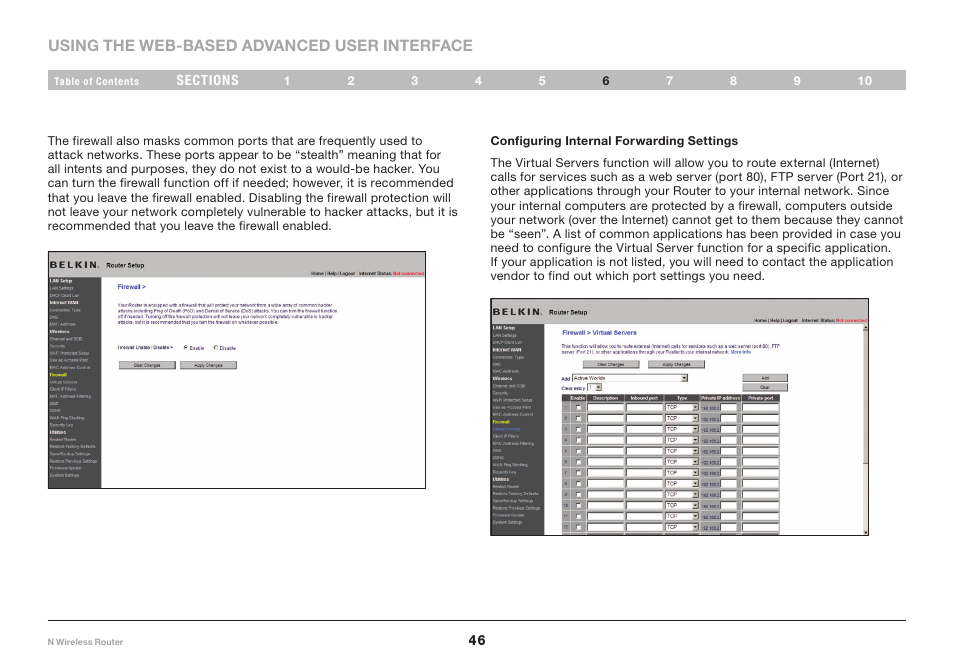Click Logout link in Firewall screenshot header
The width and height of the screenshot is (954, 668).
pos(347,273)
